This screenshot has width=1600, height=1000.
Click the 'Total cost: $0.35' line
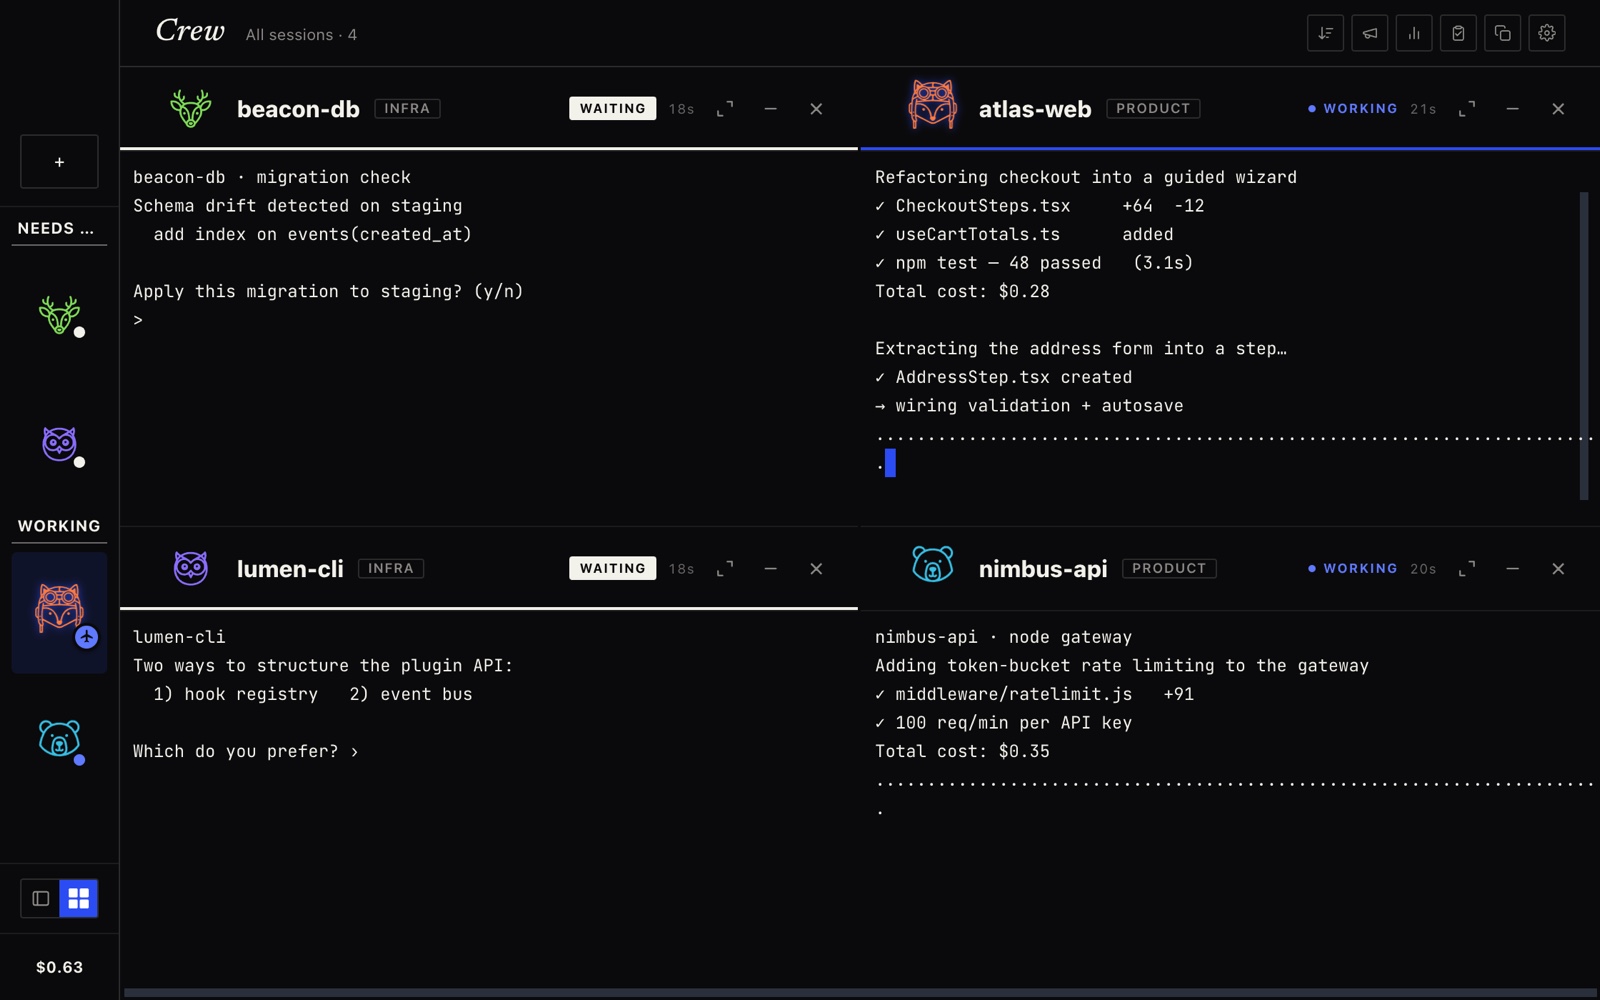pyautogui.click(x=962, y=751)
